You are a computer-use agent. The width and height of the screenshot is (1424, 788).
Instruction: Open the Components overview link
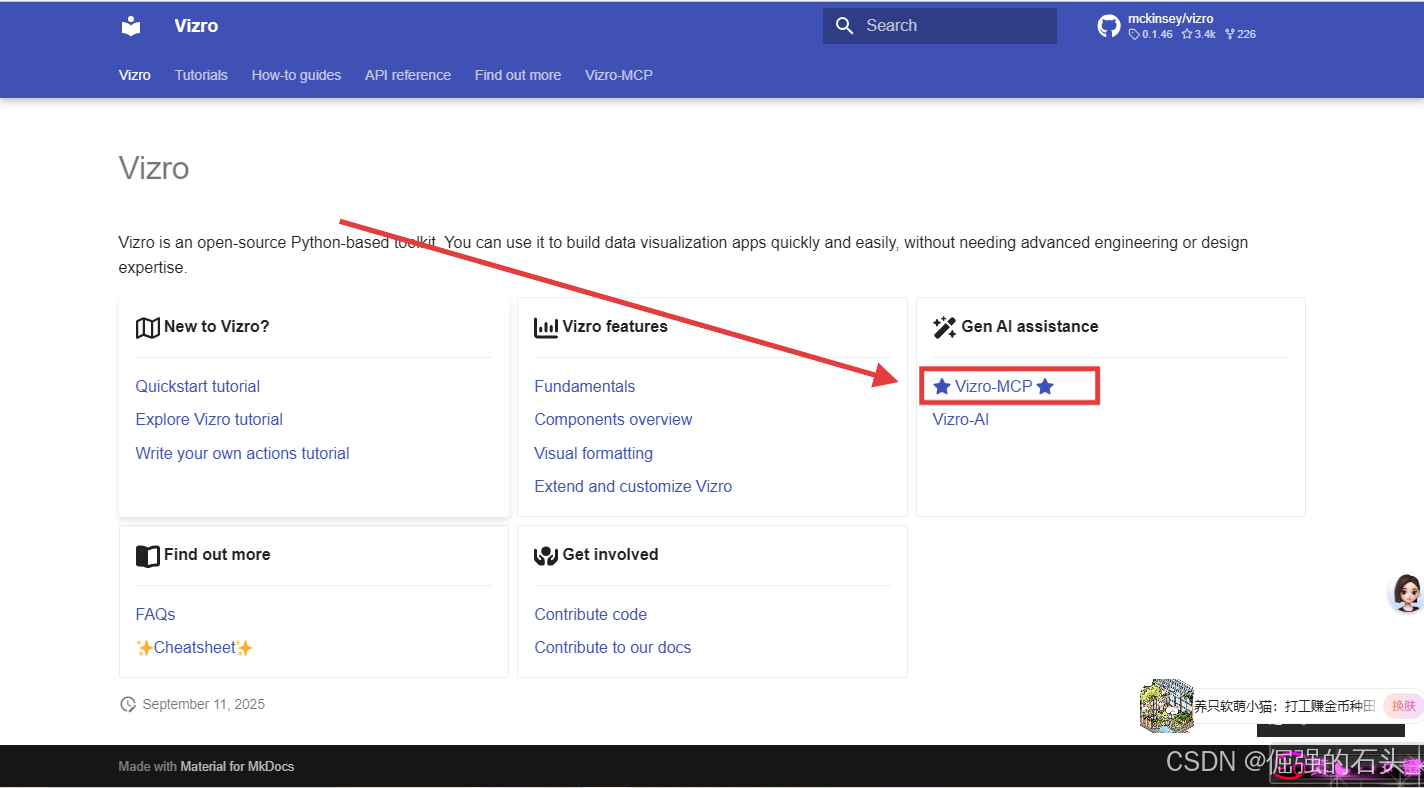613,419
